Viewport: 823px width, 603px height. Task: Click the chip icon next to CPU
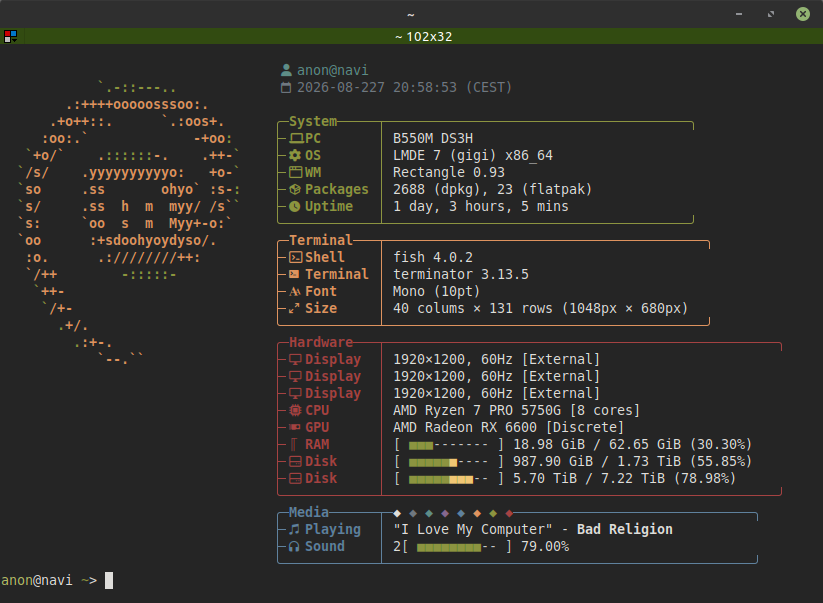point(296,410)
